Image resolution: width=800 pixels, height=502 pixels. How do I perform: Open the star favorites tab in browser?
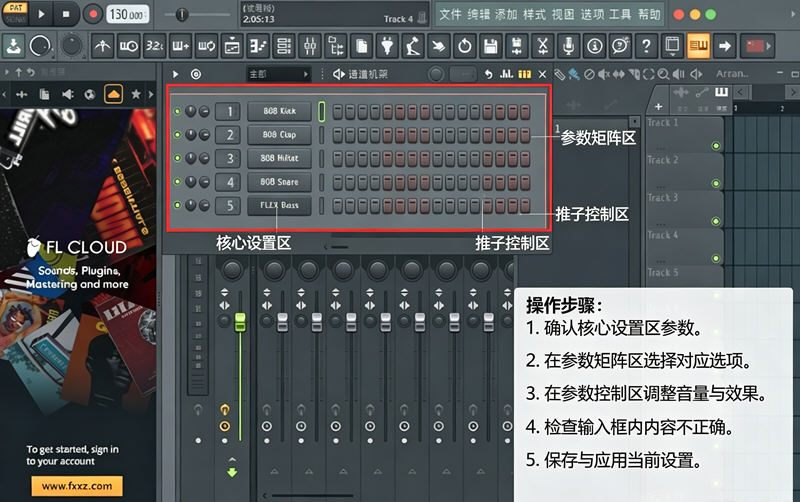tap(136, 94)
